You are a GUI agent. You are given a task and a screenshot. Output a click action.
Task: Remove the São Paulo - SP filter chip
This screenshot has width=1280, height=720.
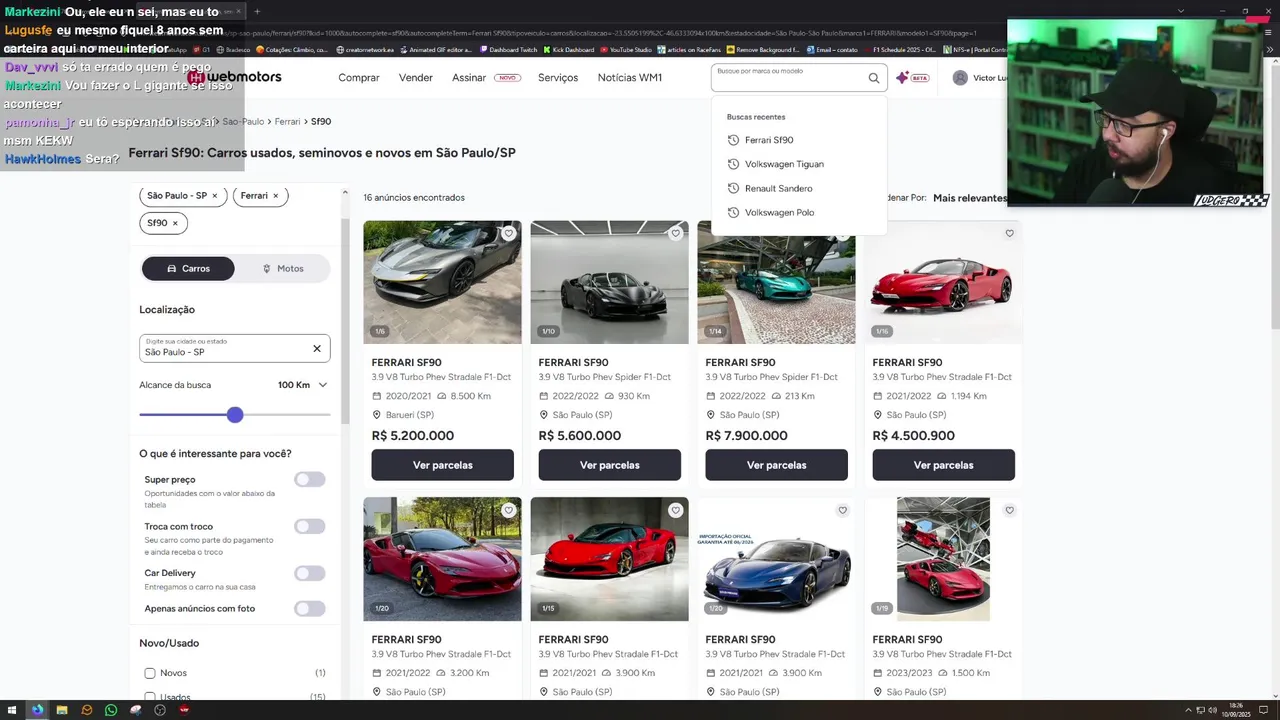pos(214,196)
